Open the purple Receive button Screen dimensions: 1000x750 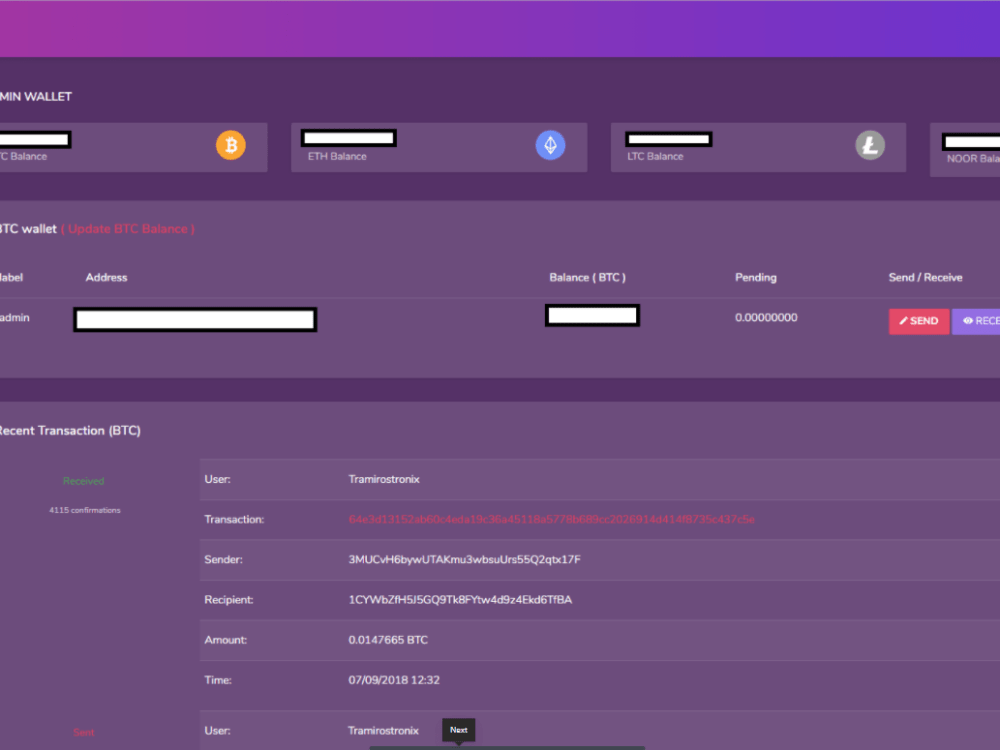point(976,321)
